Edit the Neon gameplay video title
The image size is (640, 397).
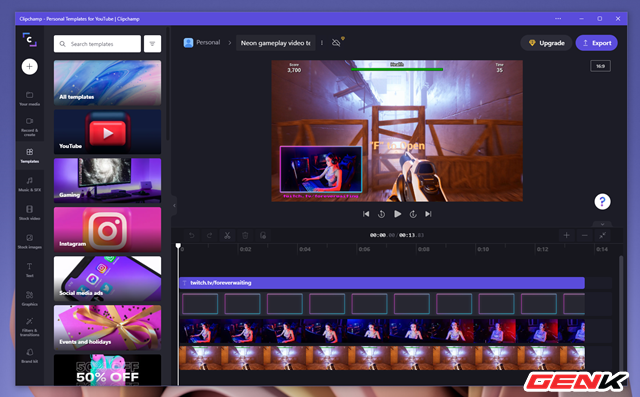pyautogui.click(x=276, y=43)
